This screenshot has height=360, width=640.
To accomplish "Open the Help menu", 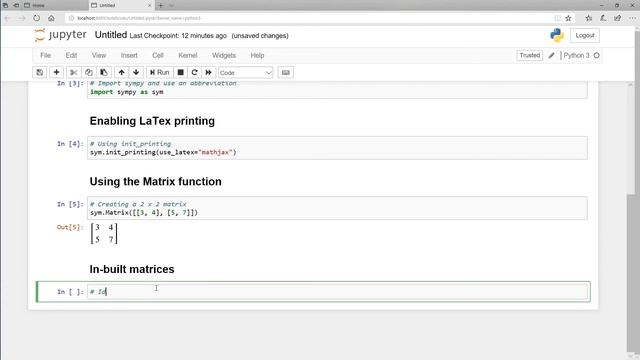I will click(x=257, y=55).
